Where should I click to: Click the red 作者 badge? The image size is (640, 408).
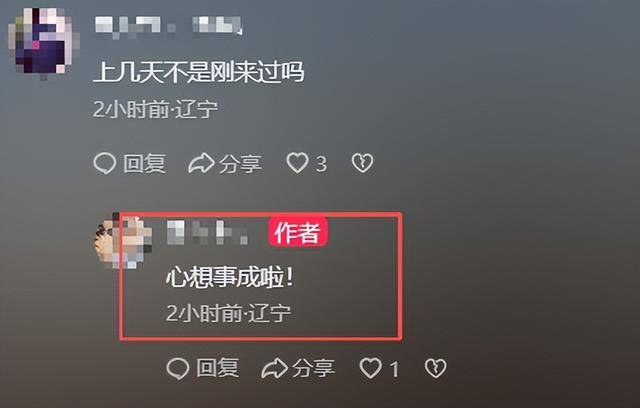click(x=298, y=233)
